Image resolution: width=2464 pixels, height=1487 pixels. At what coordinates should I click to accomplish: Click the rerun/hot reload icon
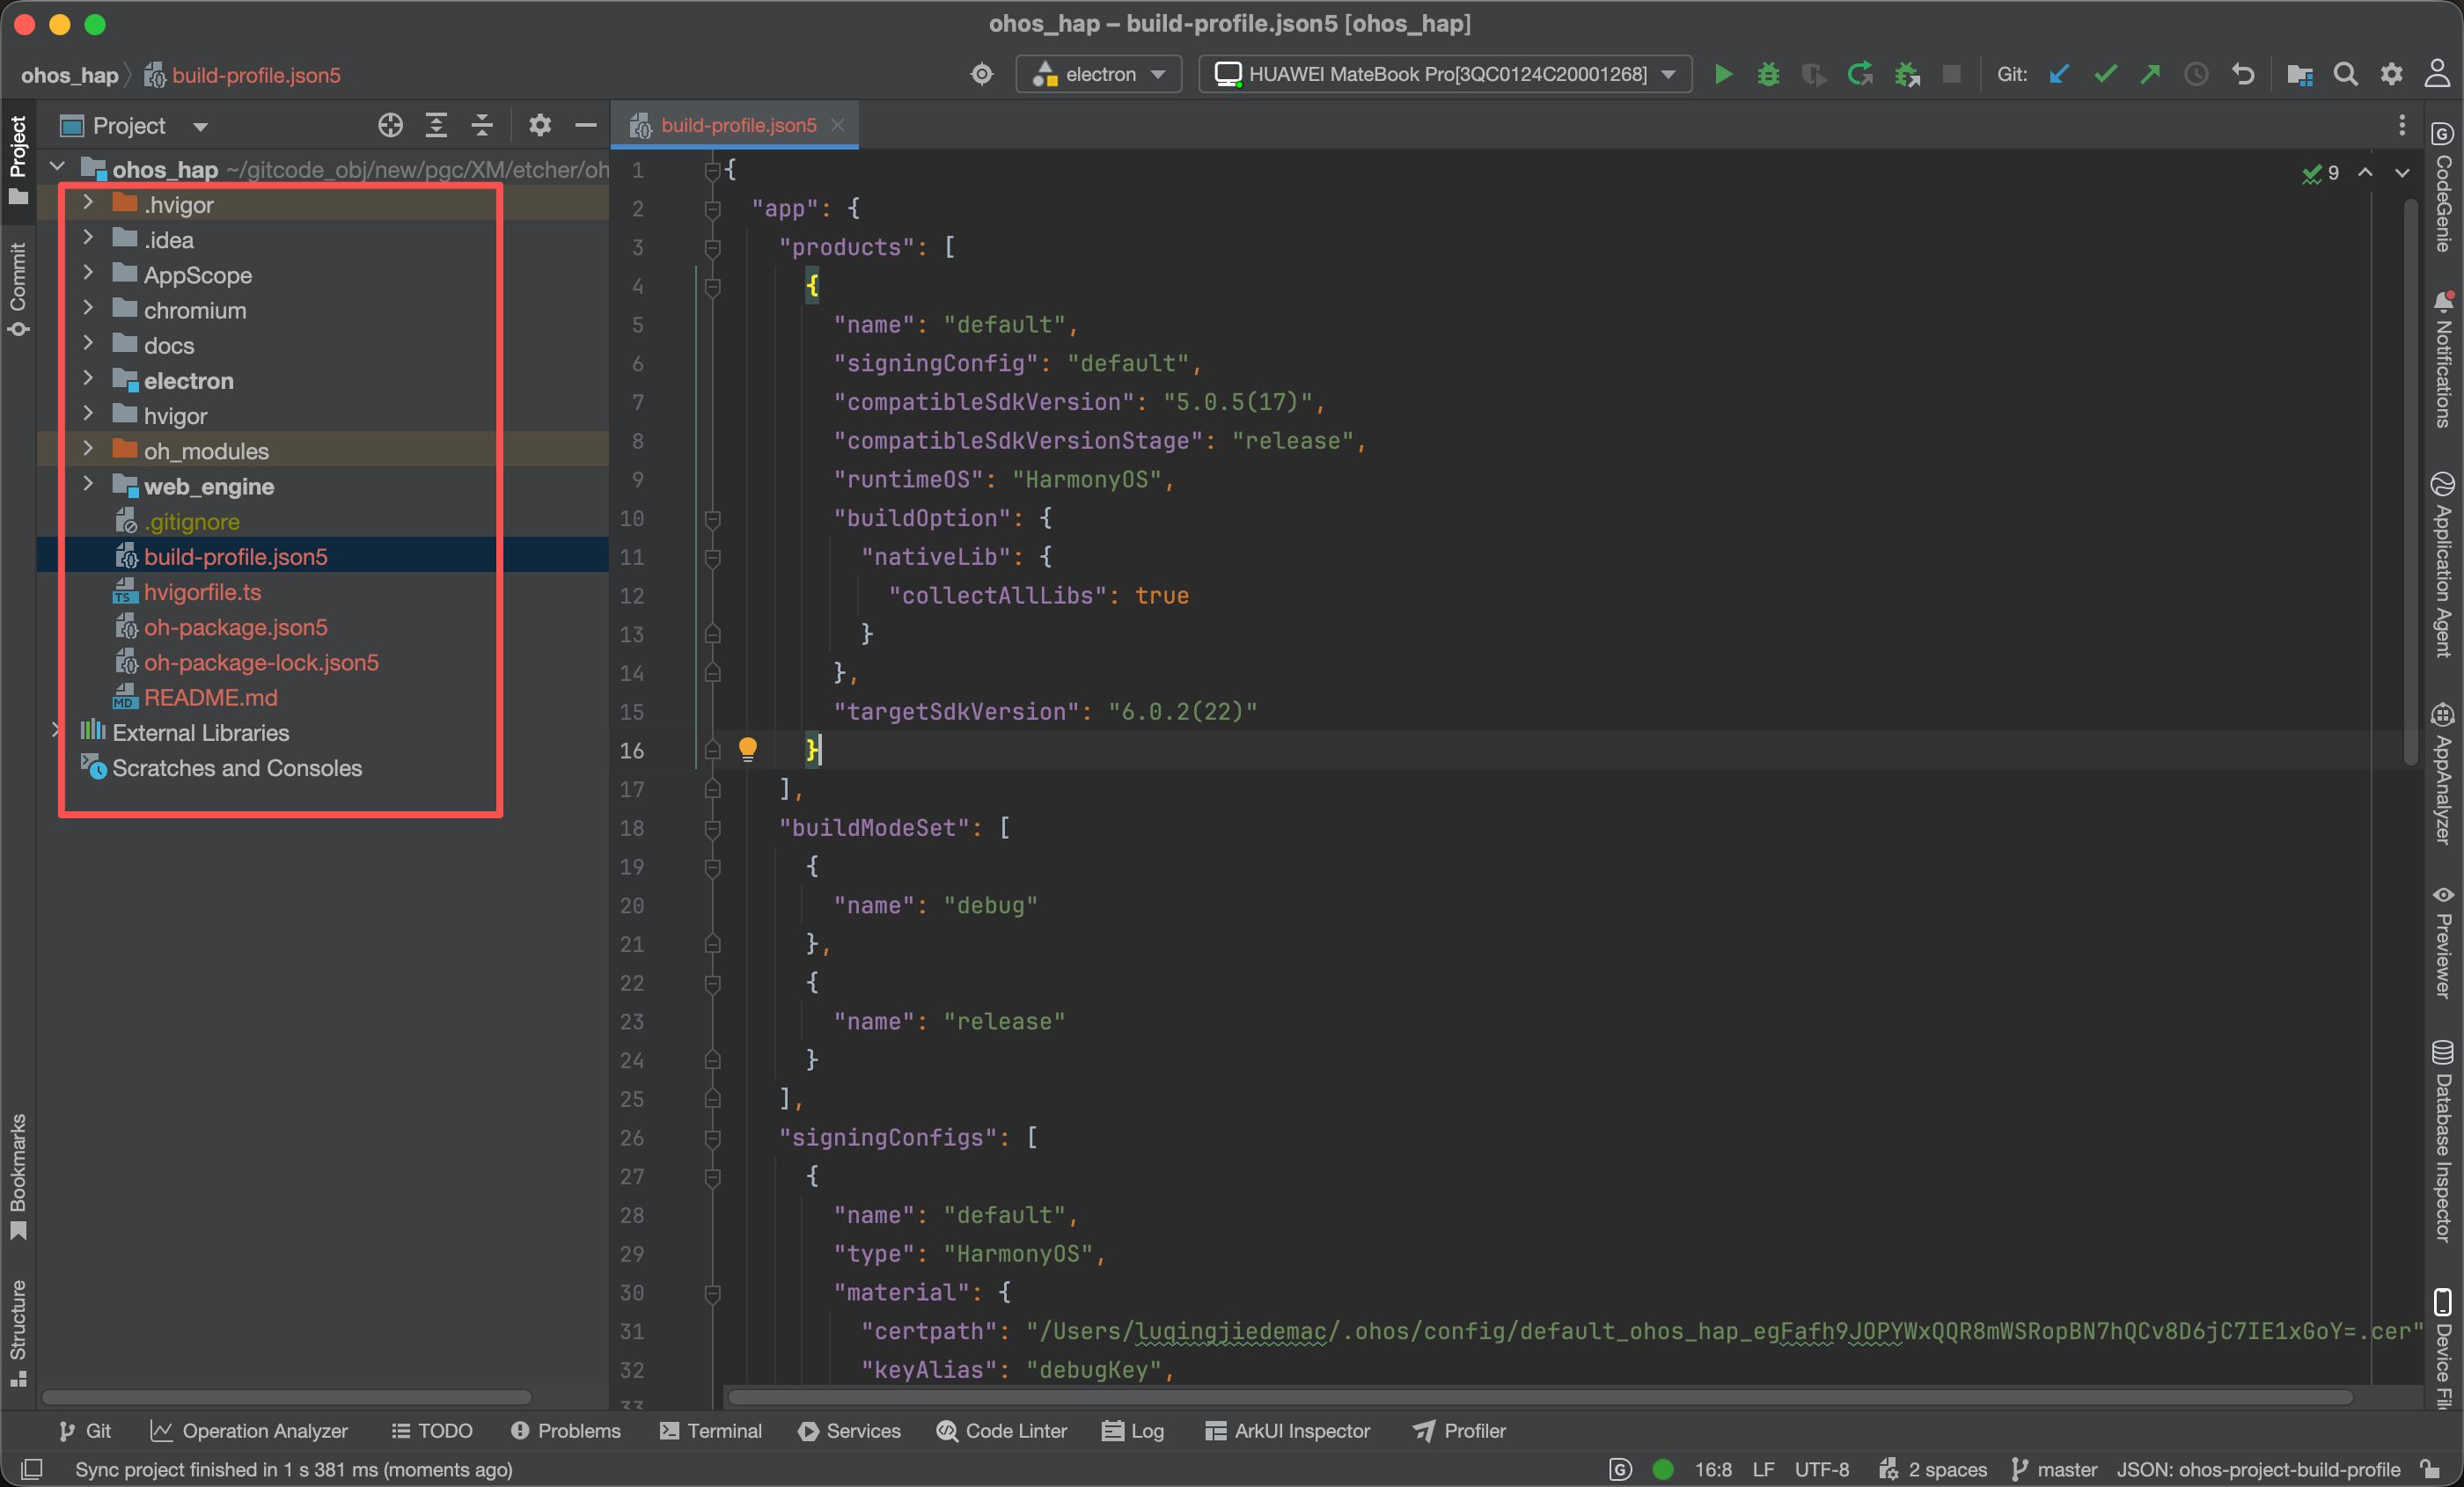tap(1860, 75)
